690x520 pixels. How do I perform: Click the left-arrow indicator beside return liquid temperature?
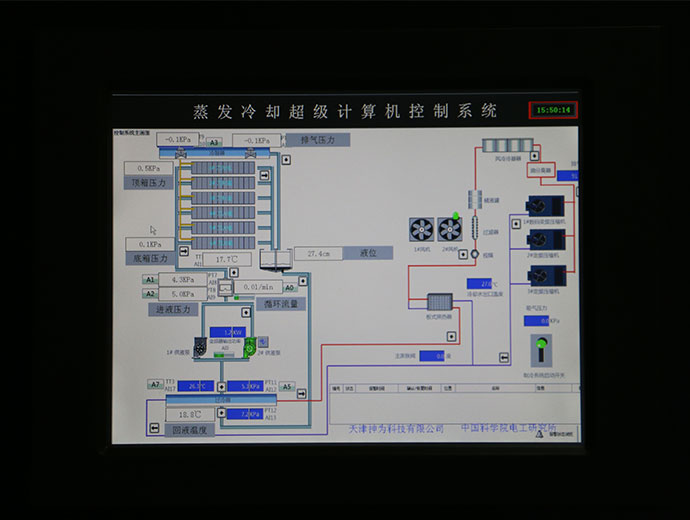155,428
